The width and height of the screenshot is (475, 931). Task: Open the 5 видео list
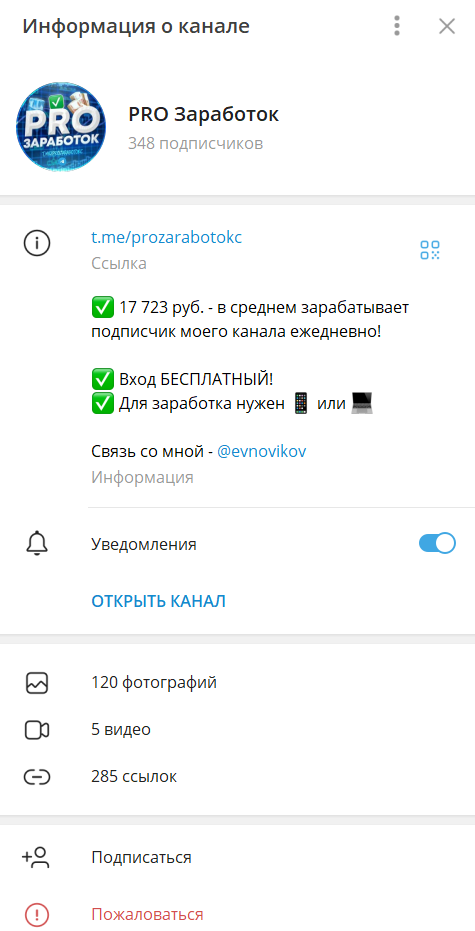click(x=238, y=730)
